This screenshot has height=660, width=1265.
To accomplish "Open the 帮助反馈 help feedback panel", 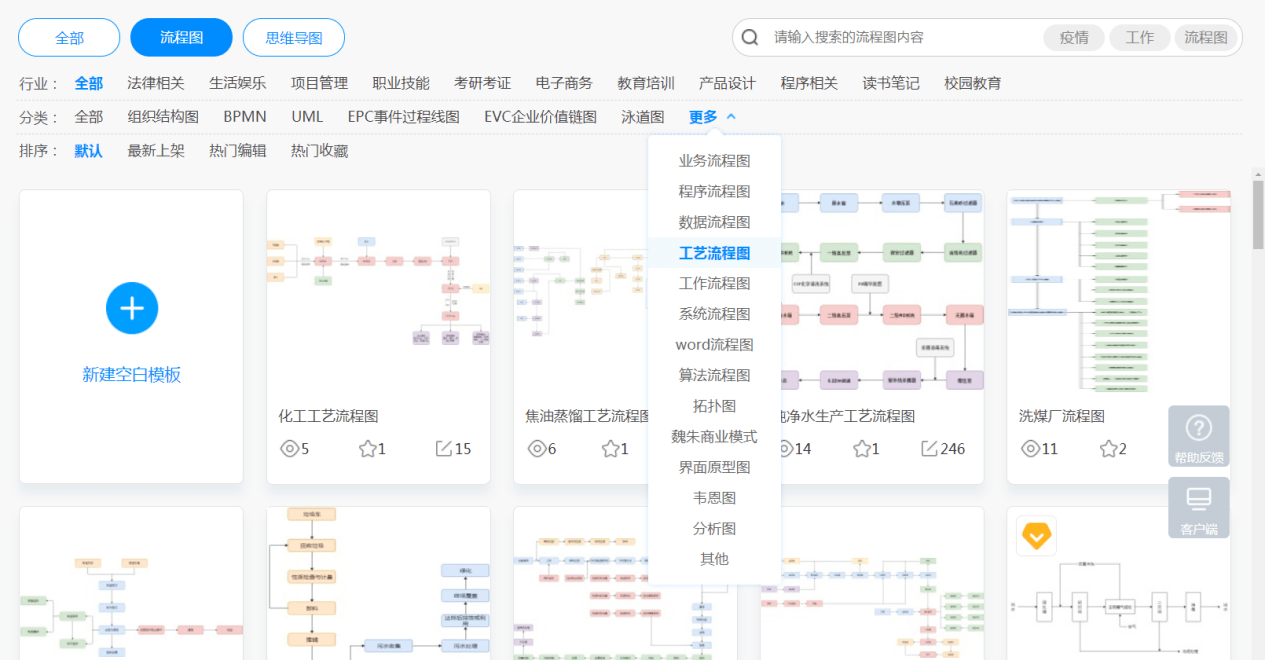I will click(1197, 436).
